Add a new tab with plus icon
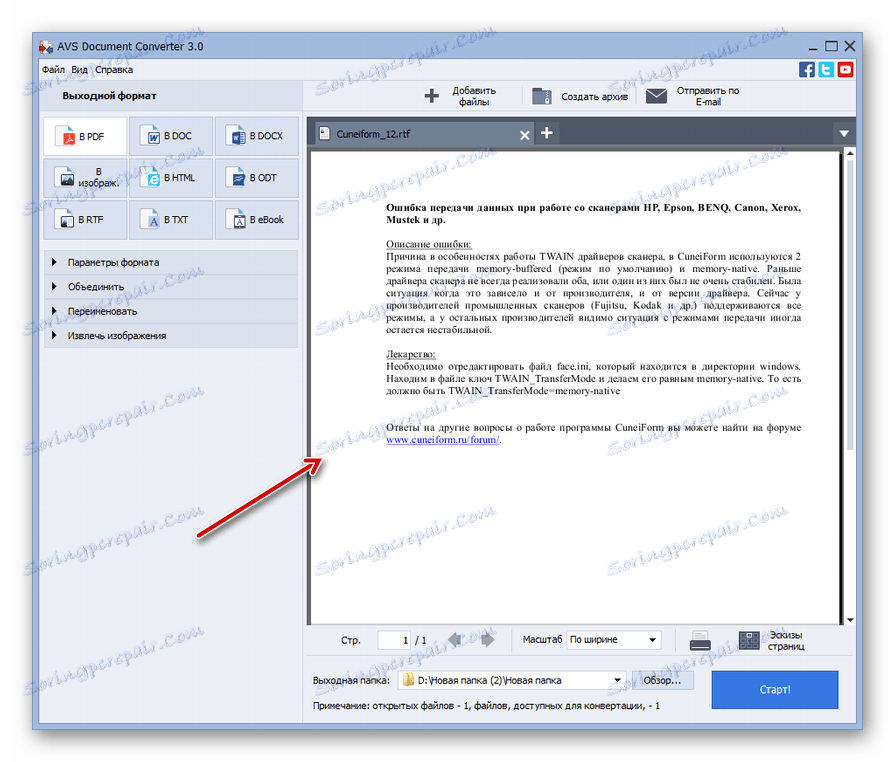The width and height of the screenshot is (895, 762). [x=547, y=133]
